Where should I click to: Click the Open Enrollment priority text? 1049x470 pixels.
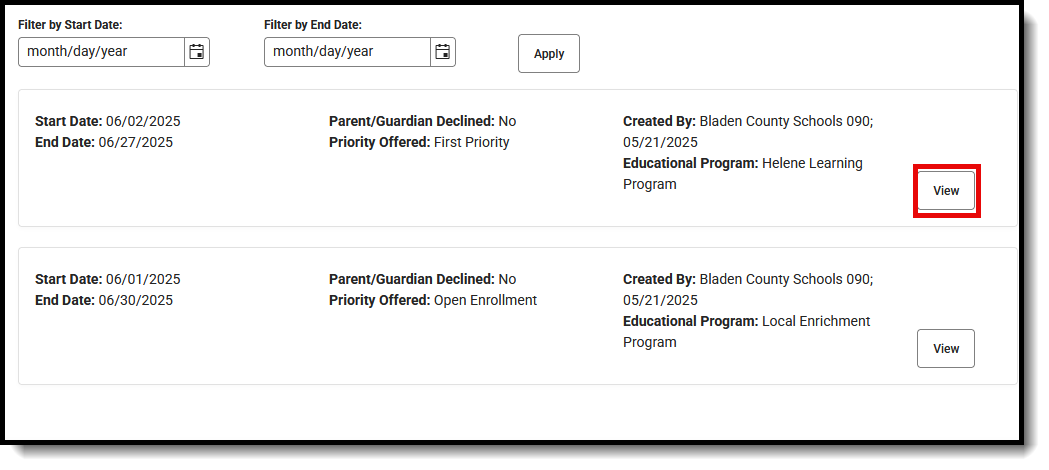485,300
